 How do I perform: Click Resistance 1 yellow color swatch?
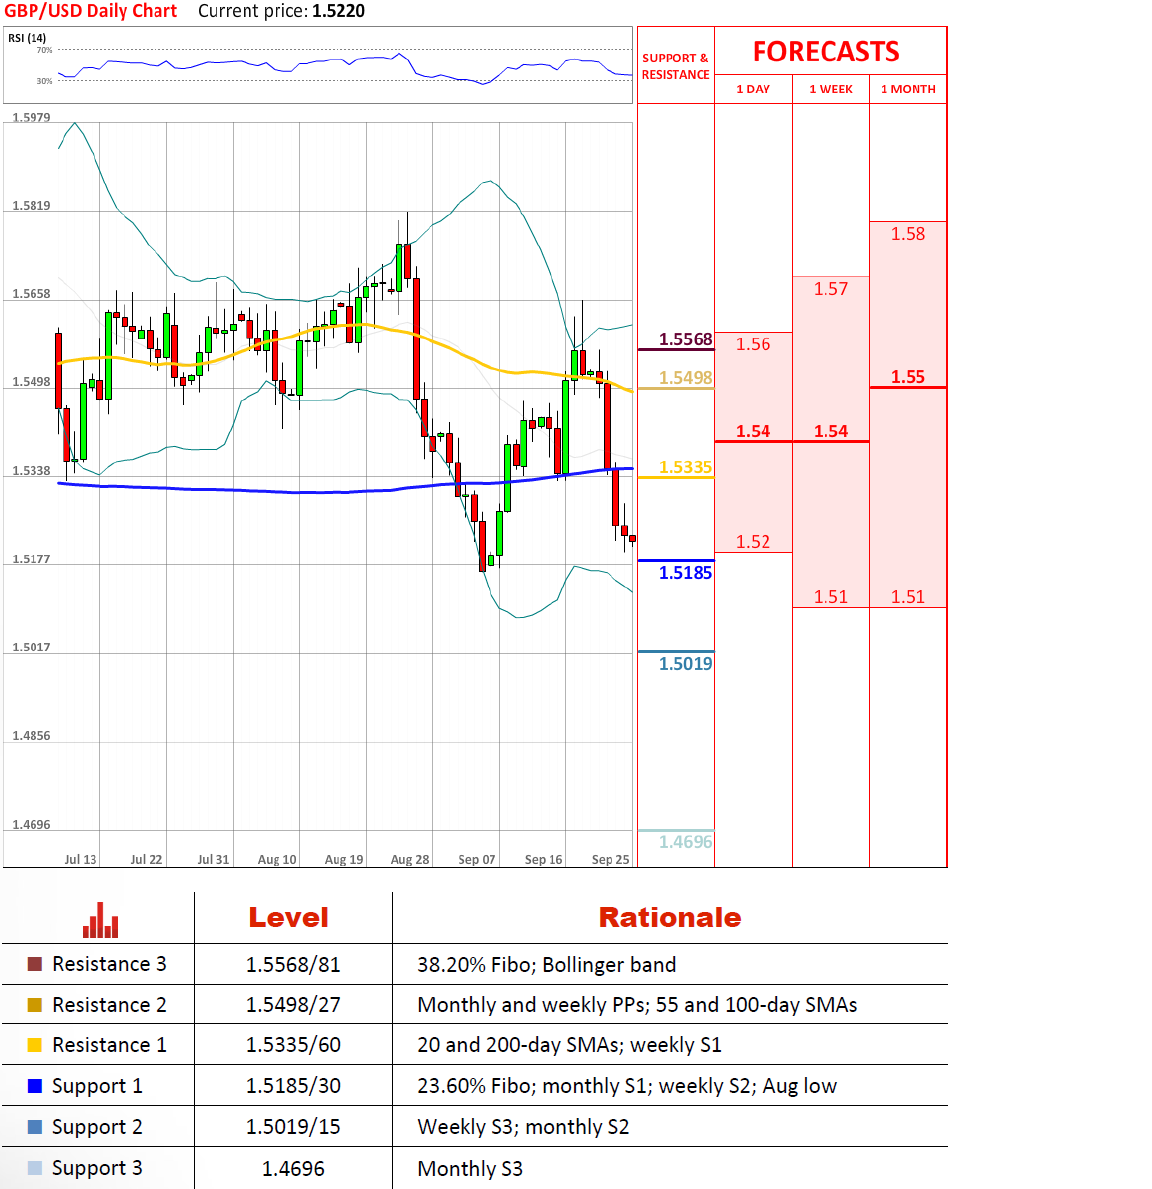35,1045
